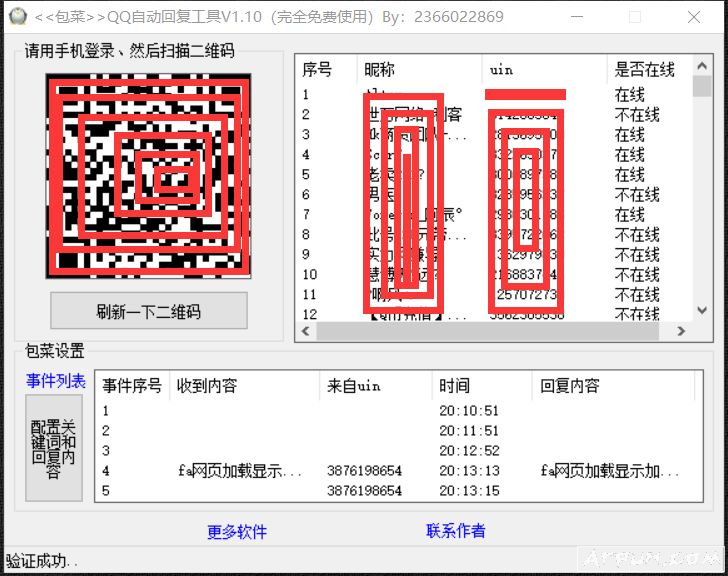This screenshot has width=728, height=576.
Task: Select 在线 status of contact row 3
Action: click(630, 135)
